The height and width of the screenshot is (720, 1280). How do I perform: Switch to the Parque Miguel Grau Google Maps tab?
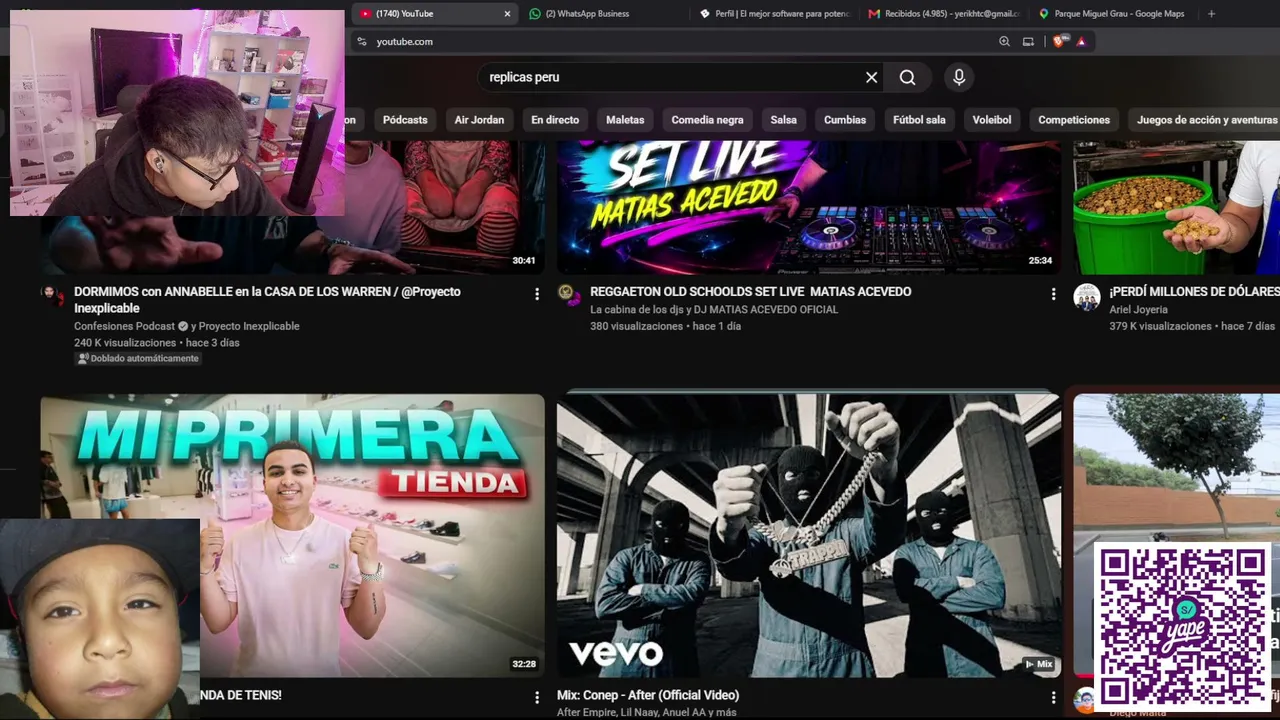[1114, 14]
